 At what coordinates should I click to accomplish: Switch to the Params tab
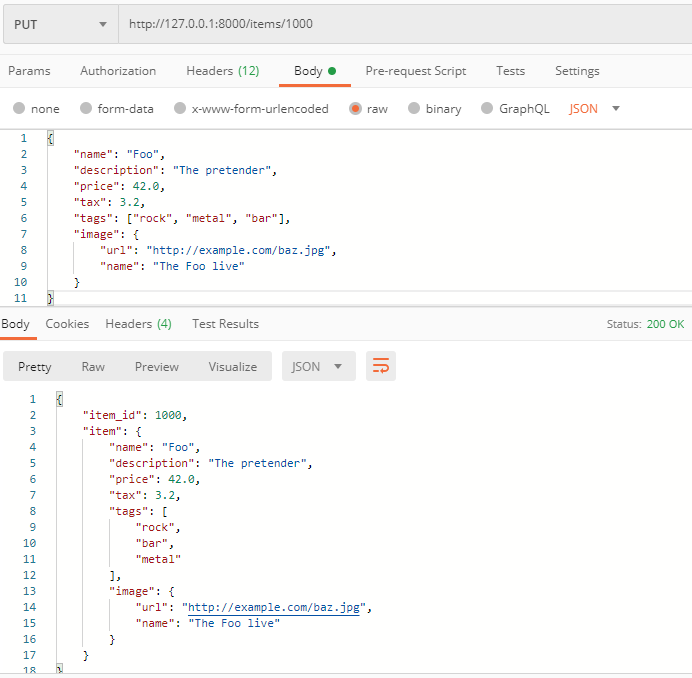click(x=29, y=71)
